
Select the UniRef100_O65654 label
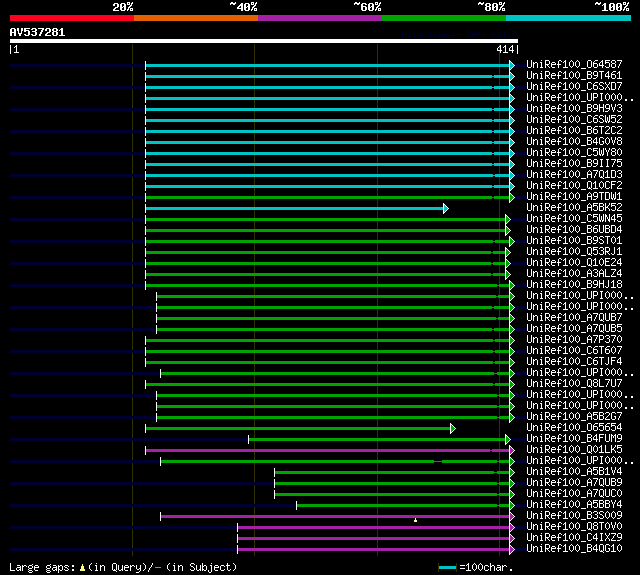click(x=574, y=428)
